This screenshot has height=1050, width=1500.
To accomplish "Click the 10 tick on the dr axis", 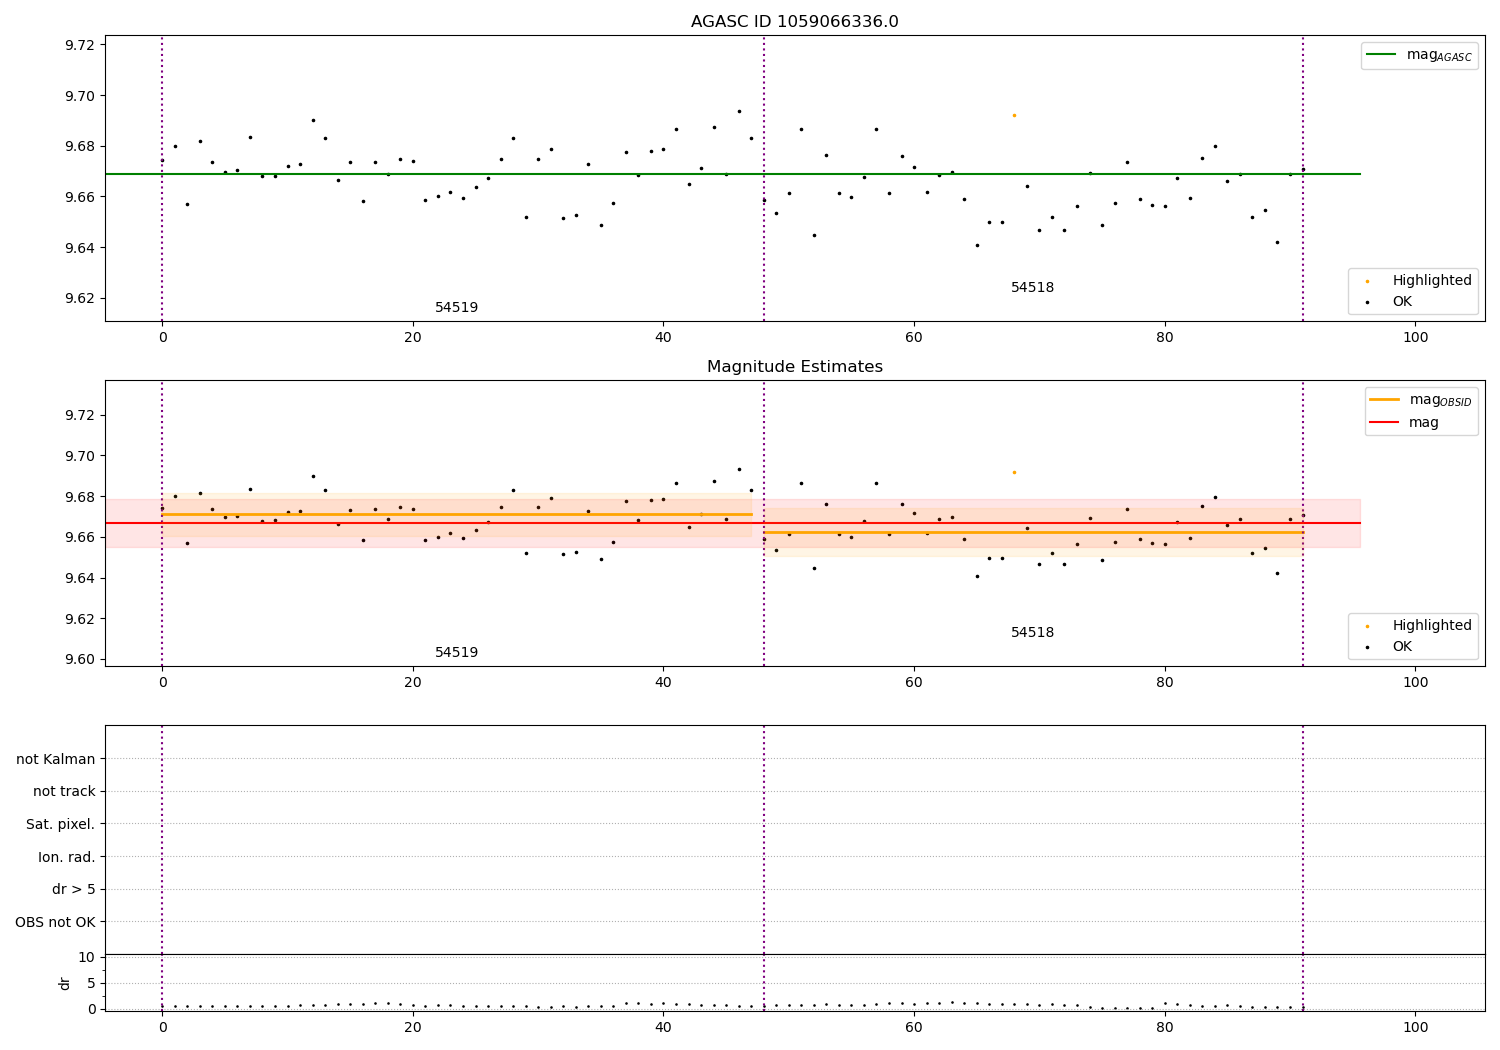I will click(87, 957).
